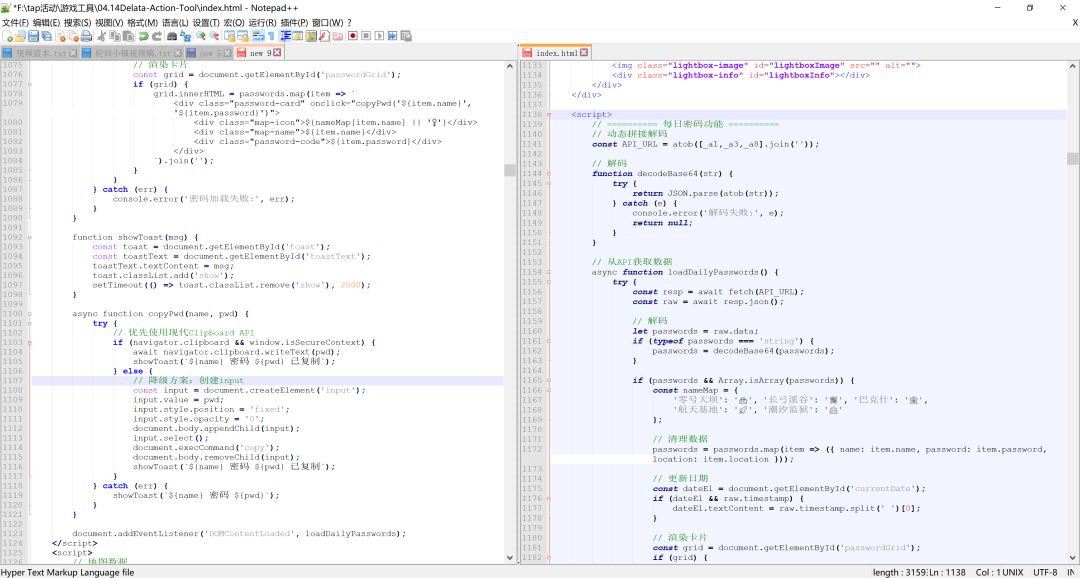Image resolution: width=1080 pixels, height=578 pixels.
Task: Collapse the fold marker at line 1154
Action: click(549, 272)
